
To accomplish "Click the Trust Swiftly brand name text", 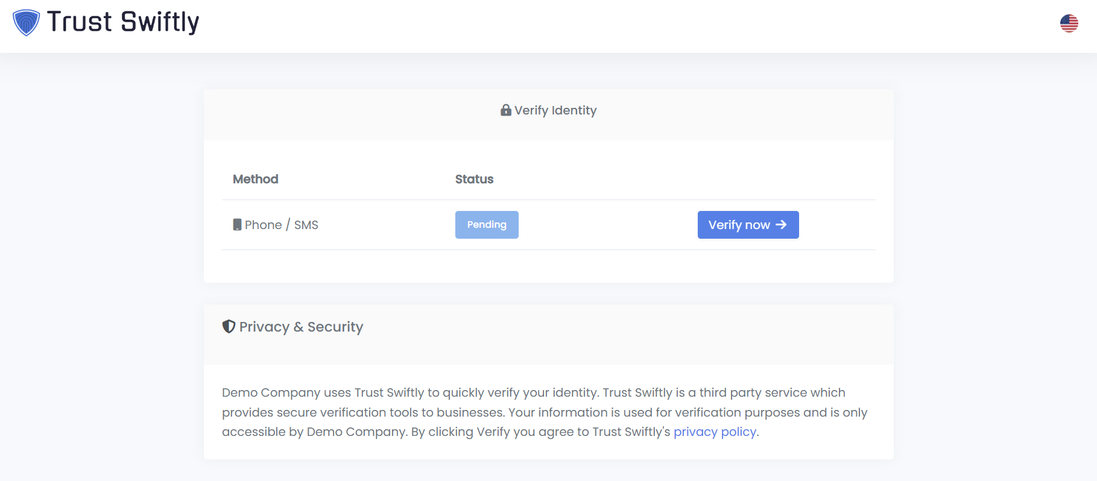I will click(x=123, y=22).
